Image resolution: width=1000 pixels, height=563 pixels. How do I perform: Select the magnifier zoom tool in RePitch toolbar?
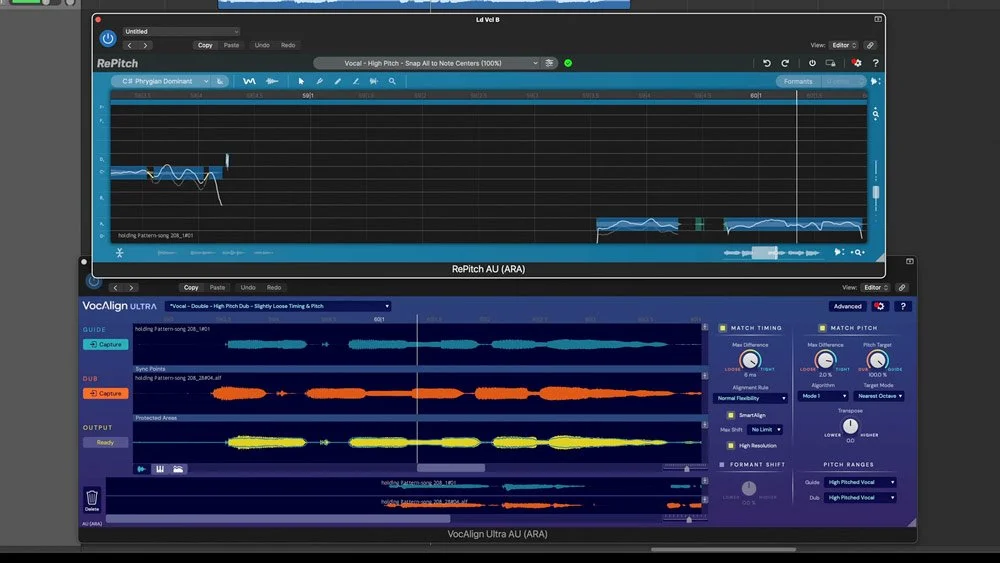click(x=392, y=82)
